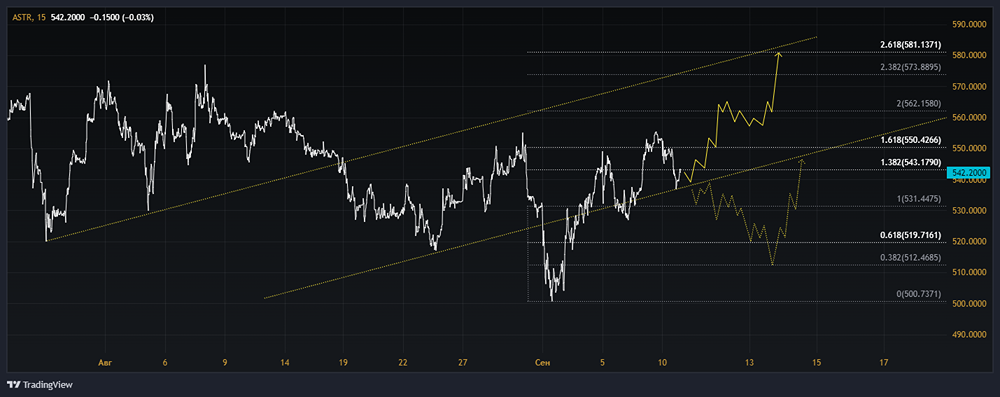1000x397 pixels.
Task: Click the change value −0.1500 (−0.03%)
Action: tap(122, 18)
